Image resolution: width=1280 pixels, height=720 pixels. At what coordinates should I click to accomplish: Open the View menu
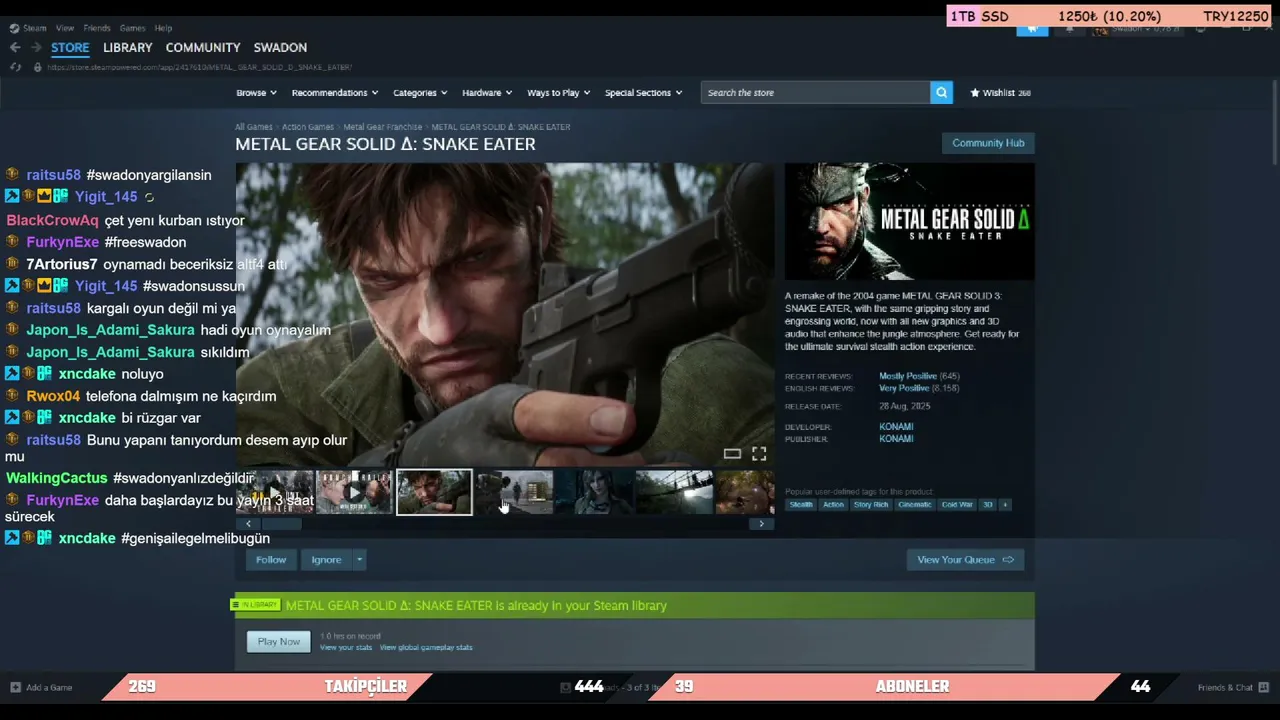65,28
